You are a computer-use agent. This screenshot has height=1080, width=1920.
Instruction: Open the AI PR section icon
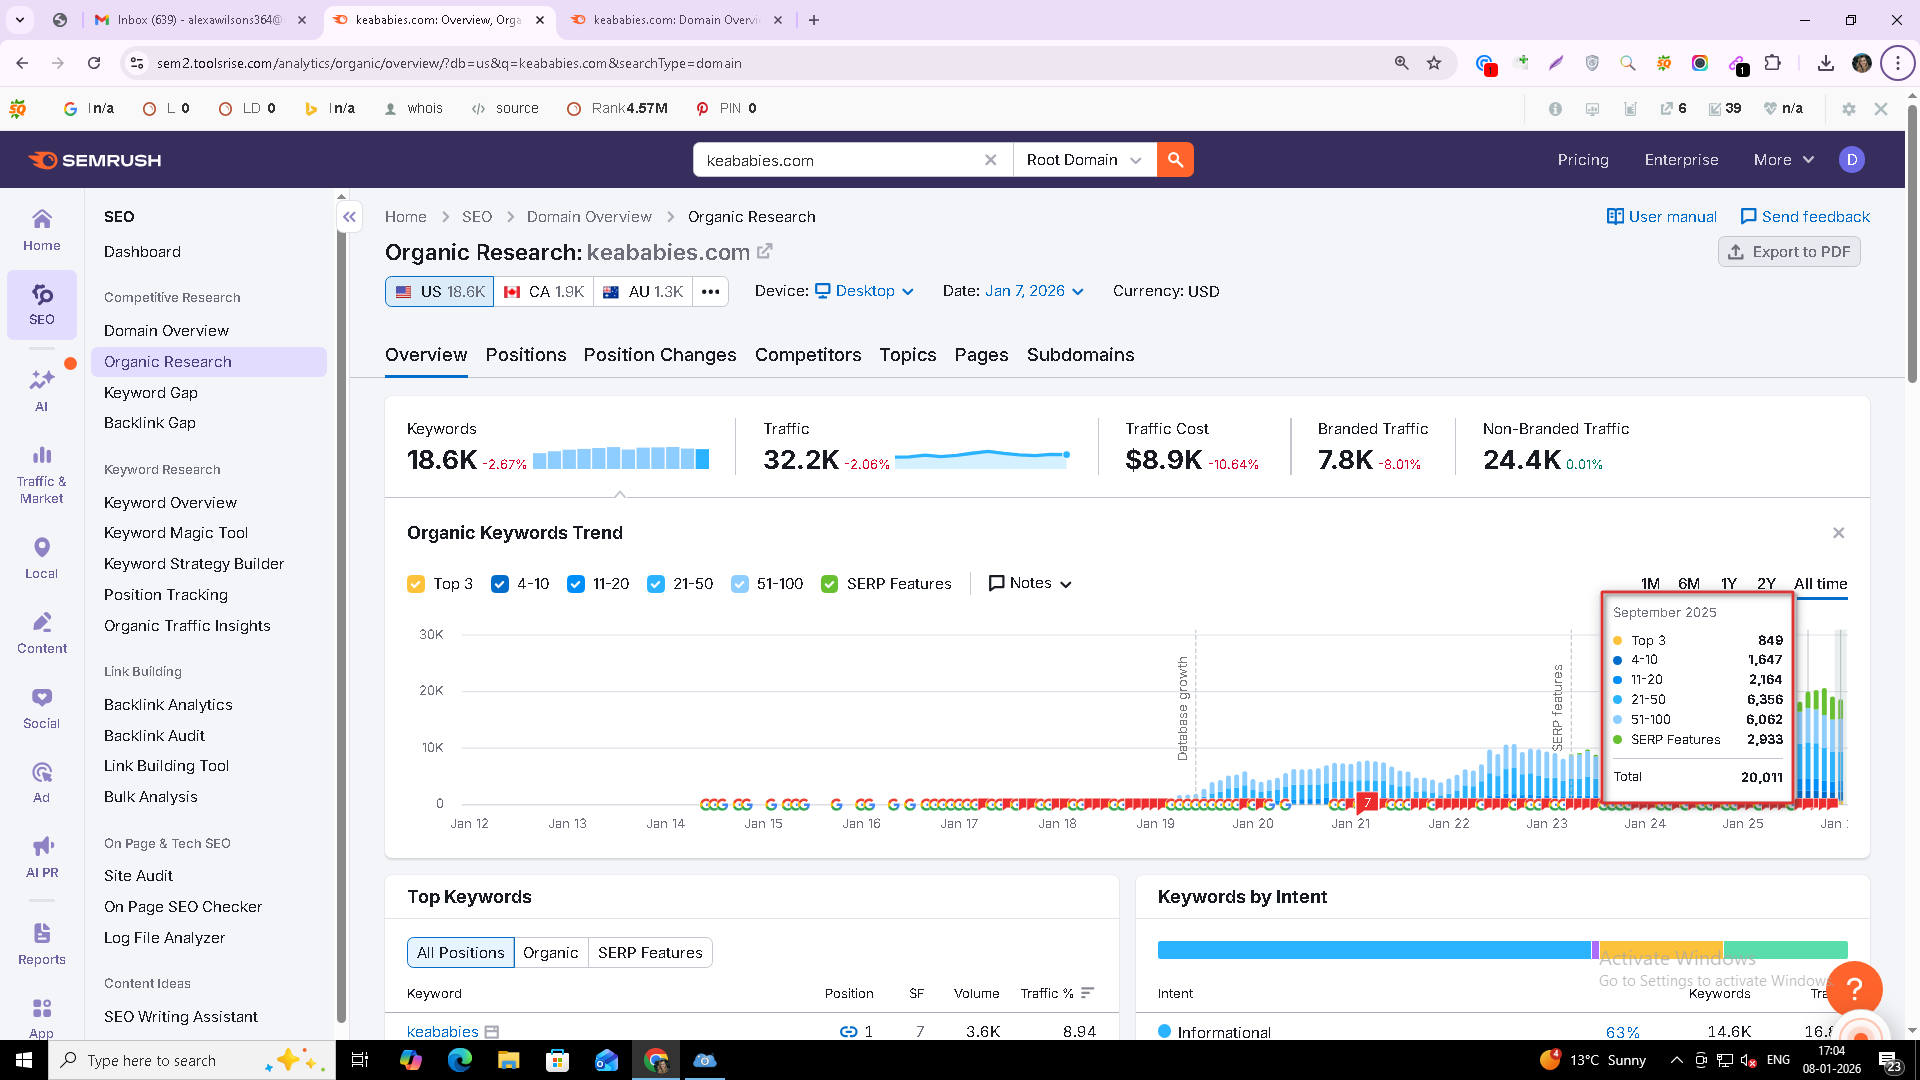[x=42, y=857]
